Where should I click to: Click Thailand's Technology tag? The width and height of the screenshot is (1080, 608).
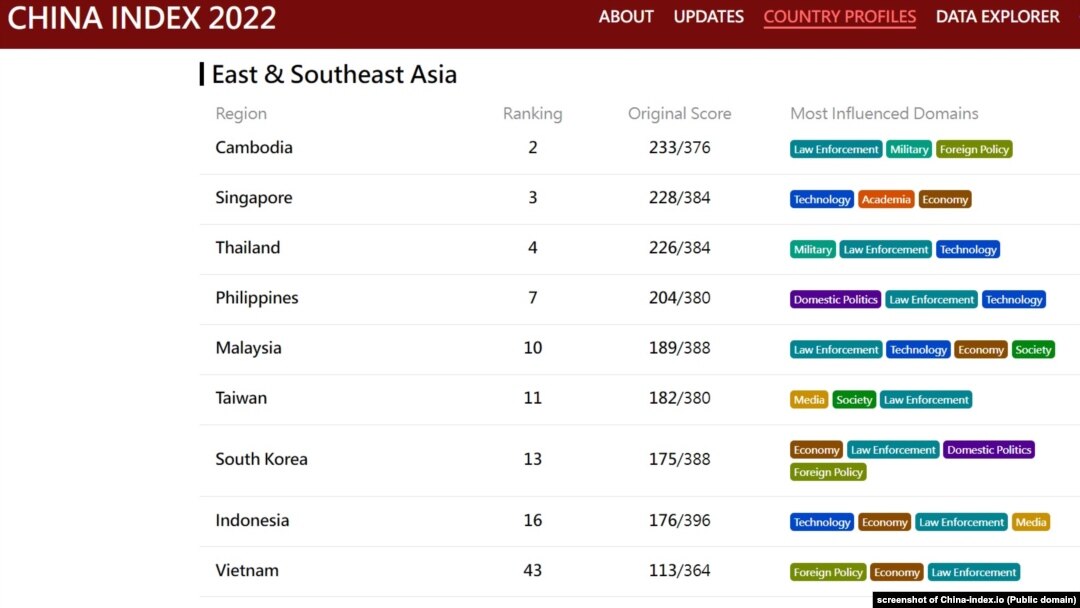pyautogui.click(x=968, y=250)
